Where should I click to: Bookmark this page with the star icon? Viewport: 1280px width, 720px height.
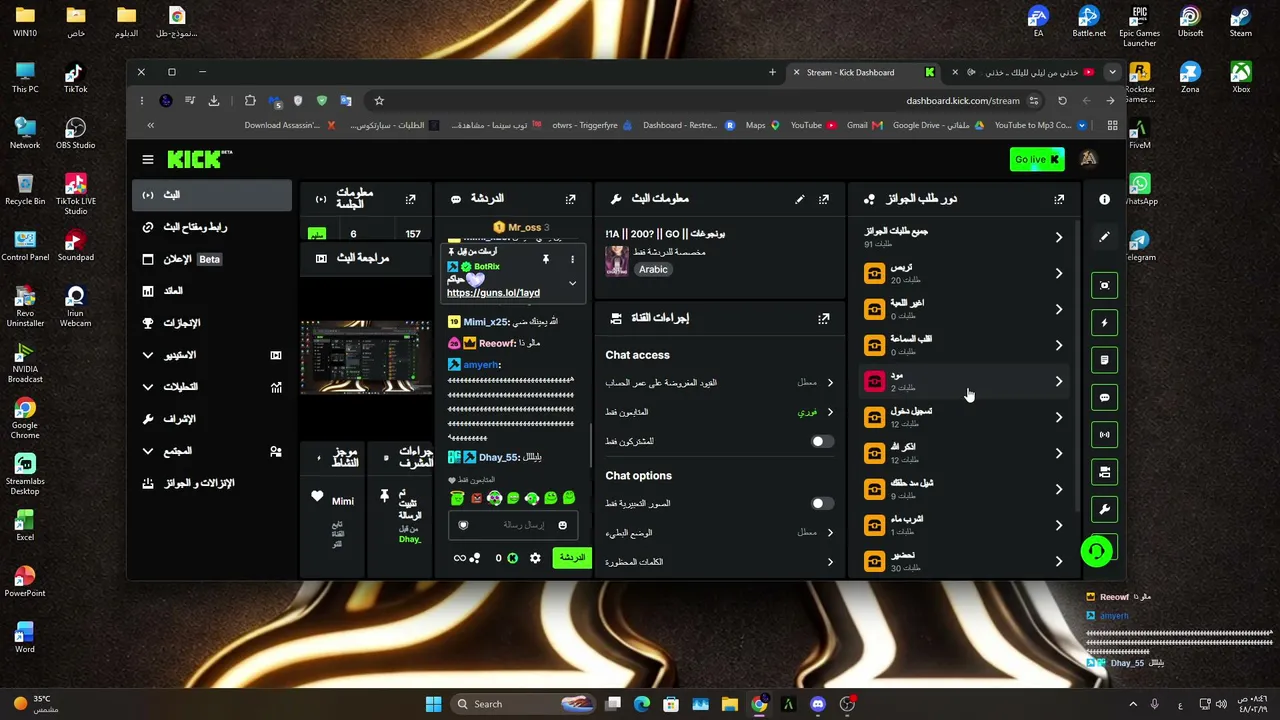pyautogui.click(x=379, y=100)
